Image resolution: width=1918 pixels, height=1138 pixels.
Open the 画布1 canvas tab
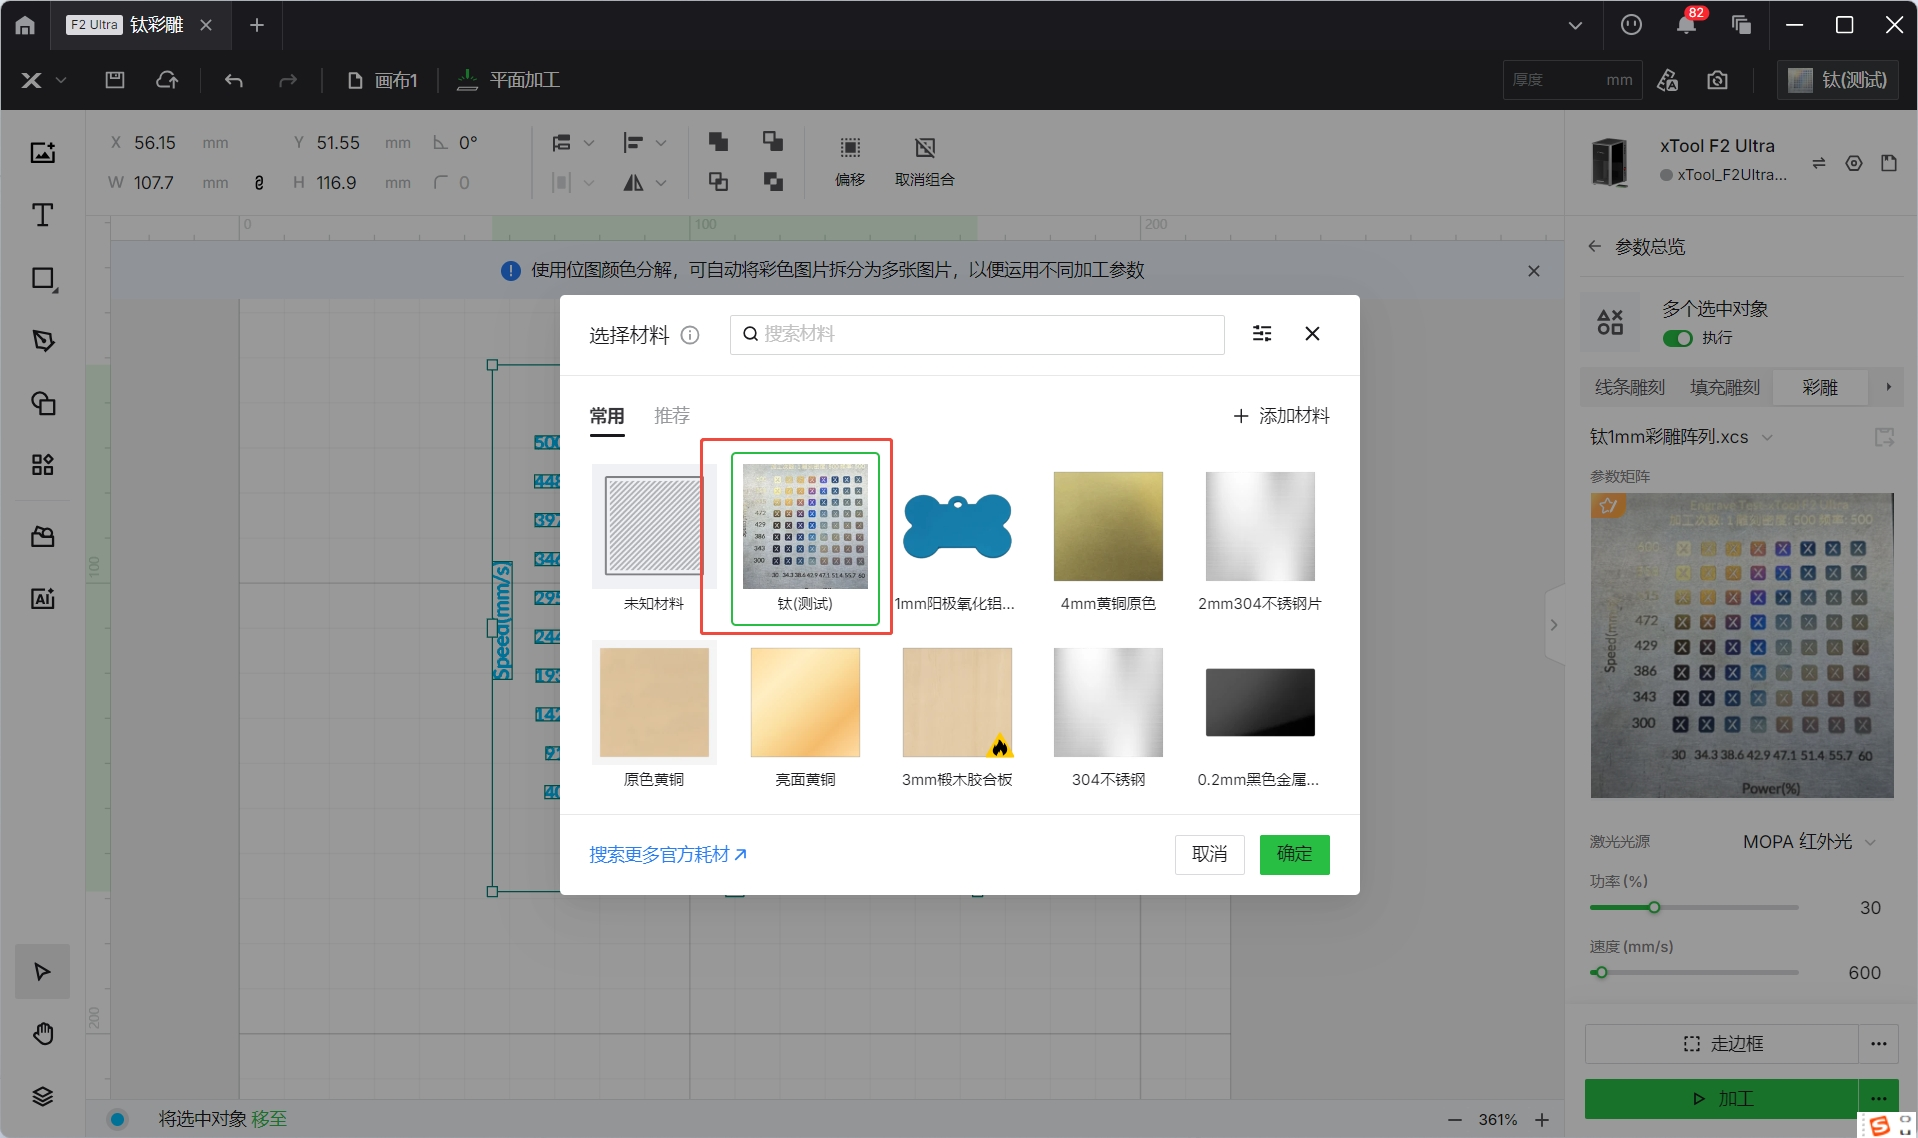point(382,80)
